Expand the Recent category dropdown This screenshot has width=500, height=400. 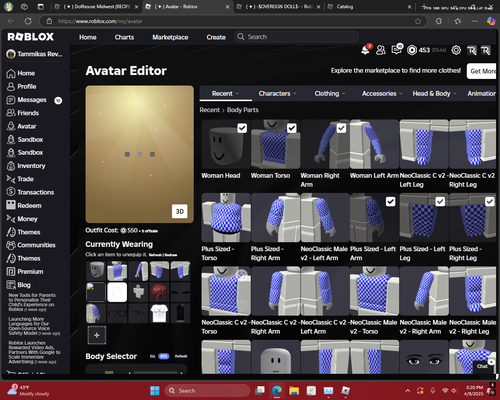tap(225, 94)
